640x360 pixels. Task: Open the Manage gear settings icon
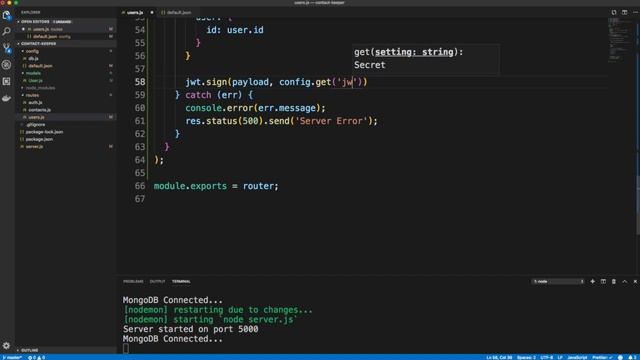7,346
